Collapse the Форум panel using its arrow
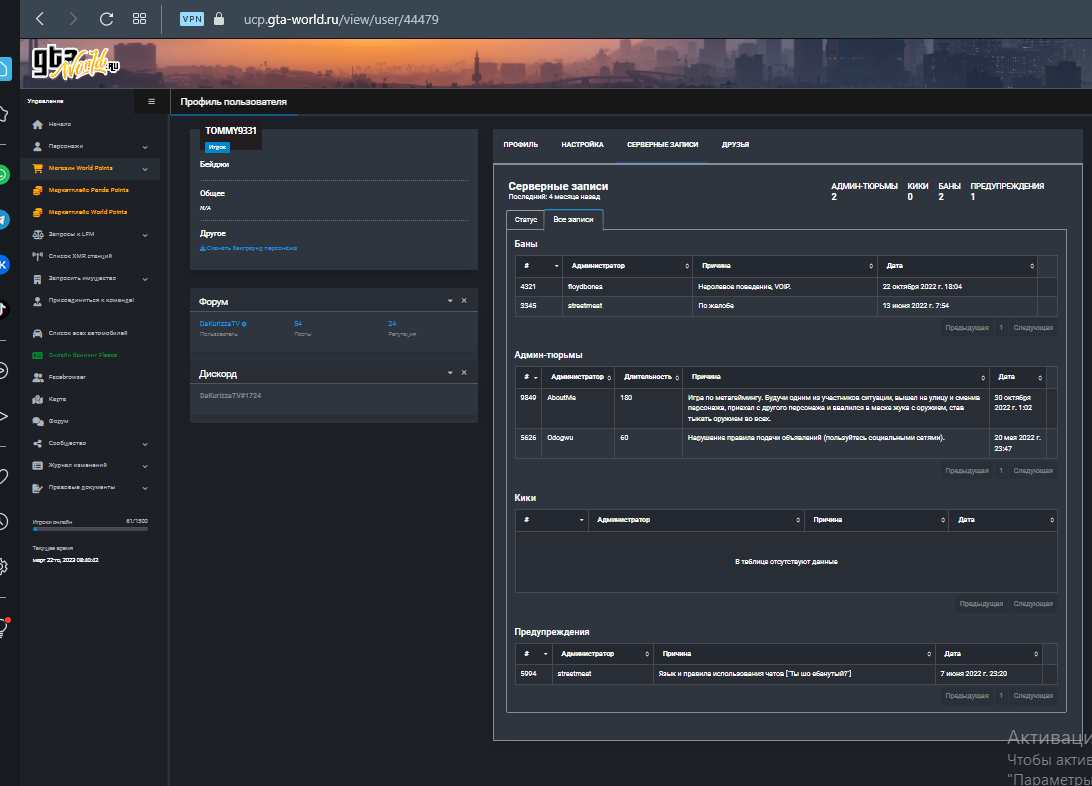1092x786 pixels. [450, 301]
